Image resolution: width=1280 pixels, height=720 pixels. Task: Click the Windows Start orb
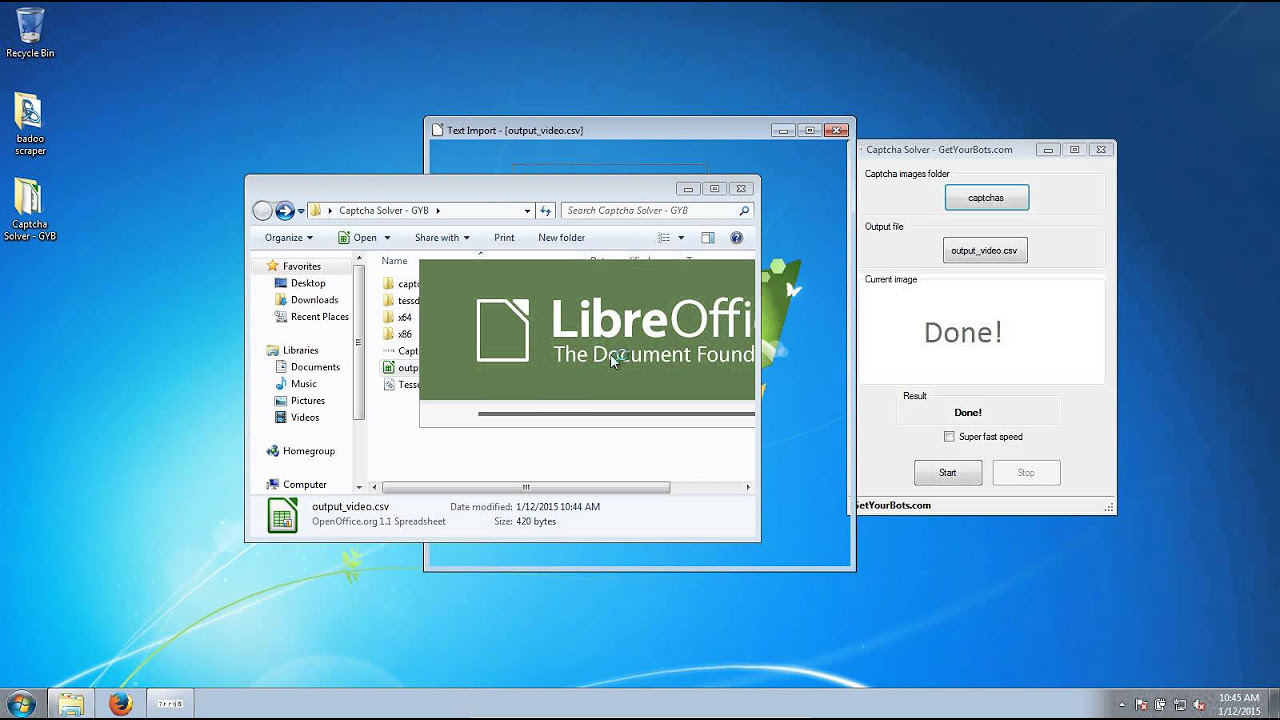21,704
